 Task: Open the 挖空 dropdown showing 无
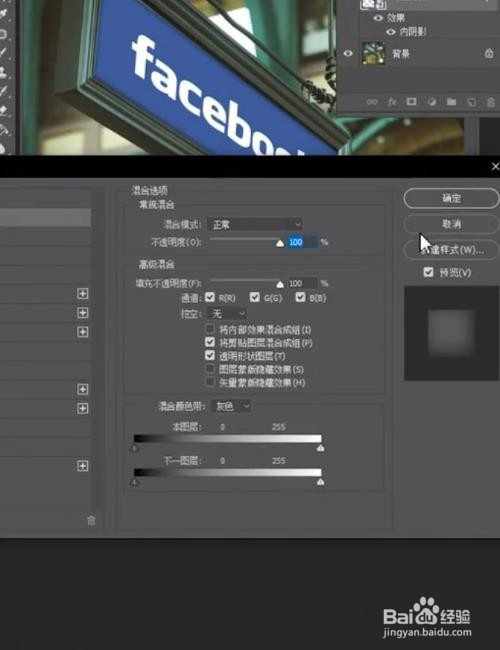tap(227, 313)
